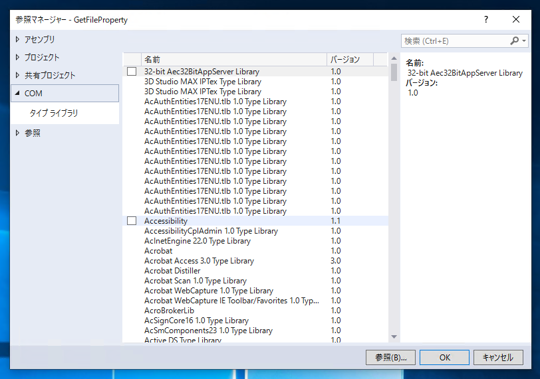Confirm with the OK button
This screenshot has width=540, height=379.
point(444,357)
